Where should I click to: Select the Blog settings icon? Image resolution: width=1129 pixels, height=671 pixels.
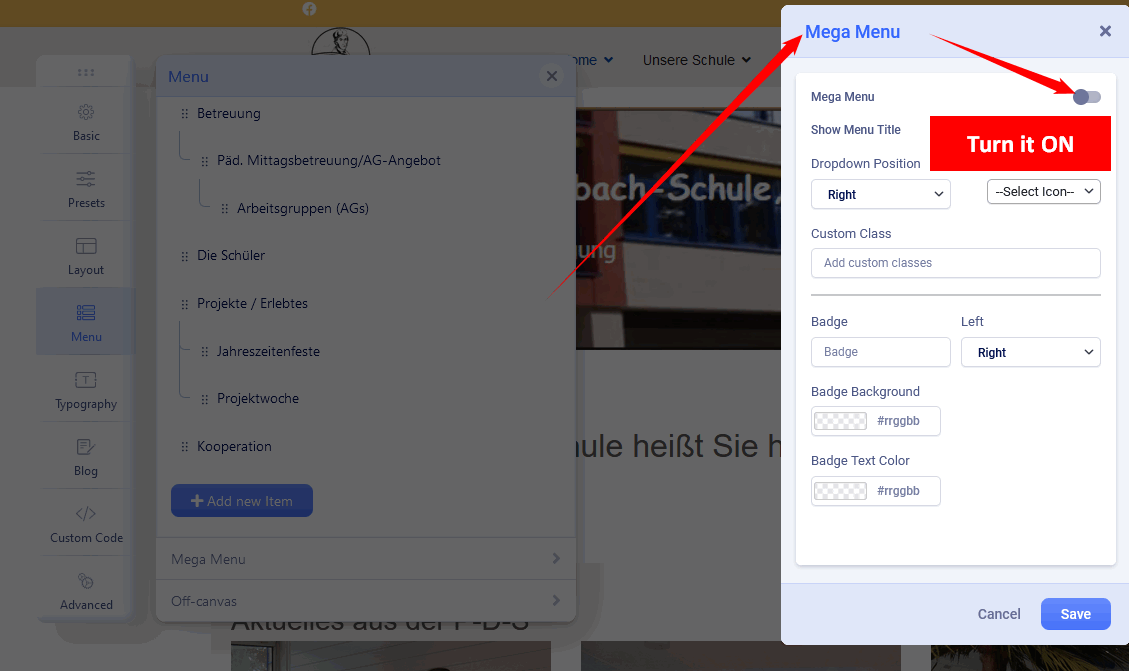[x=86, y=447]
